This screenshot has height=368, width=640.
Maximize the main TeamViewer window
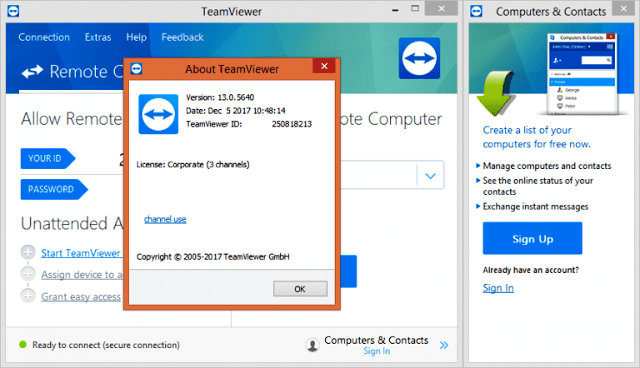point(415,8)
